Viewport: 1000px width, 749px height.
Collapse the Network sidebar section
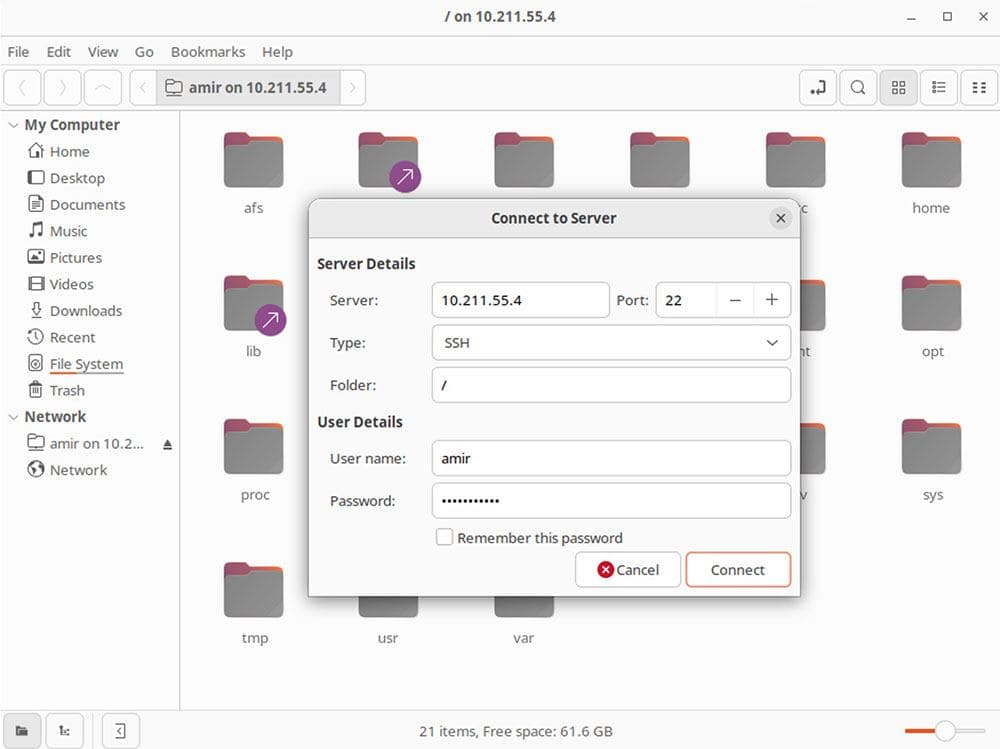pos(13,417)
